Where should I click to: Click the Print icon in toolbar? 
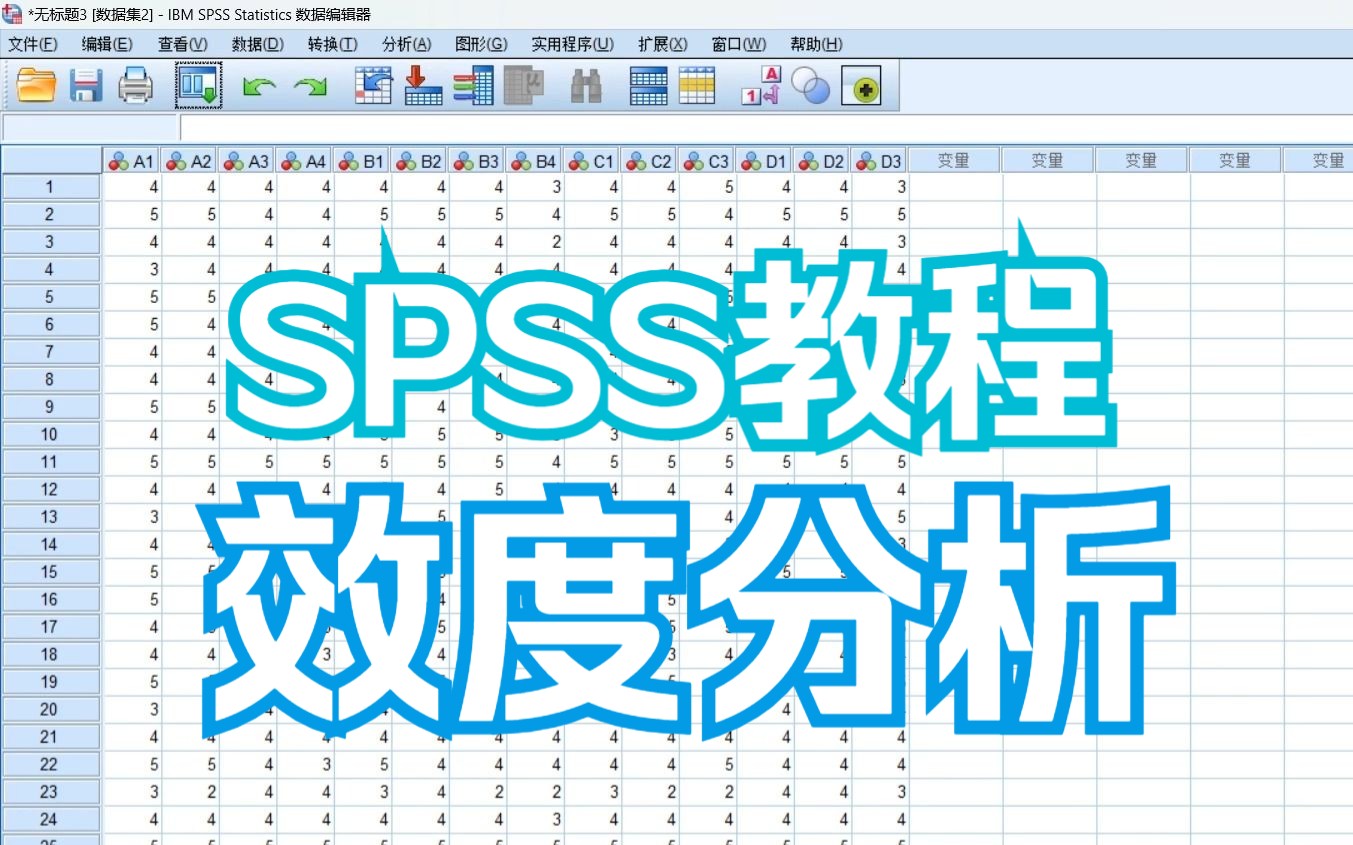point(135,87)
